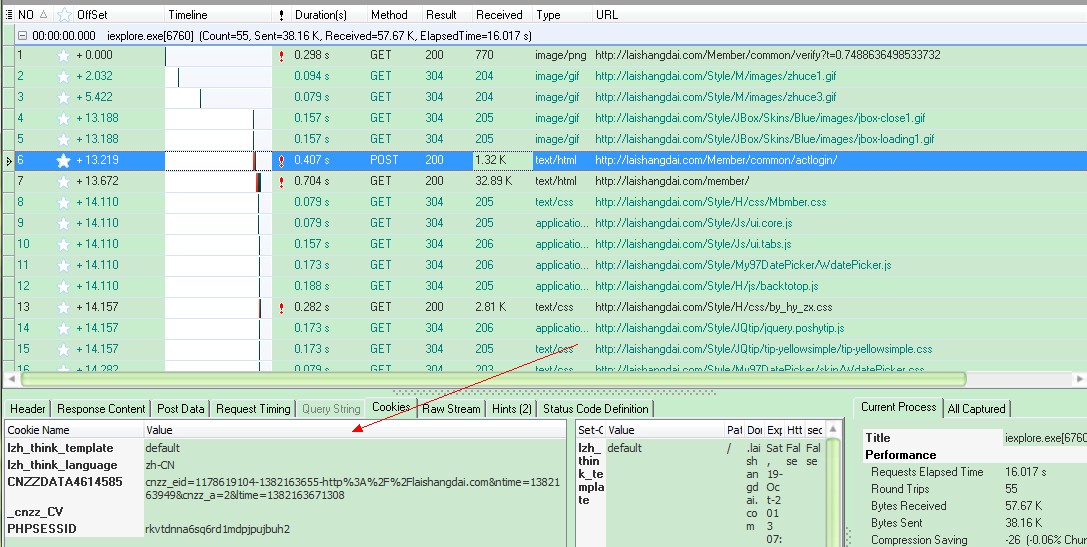The height and width of the screenshot is (547, 1087).
Task: Click the right arrow of horizontal scrollbar
Action: coord(1080,379)
